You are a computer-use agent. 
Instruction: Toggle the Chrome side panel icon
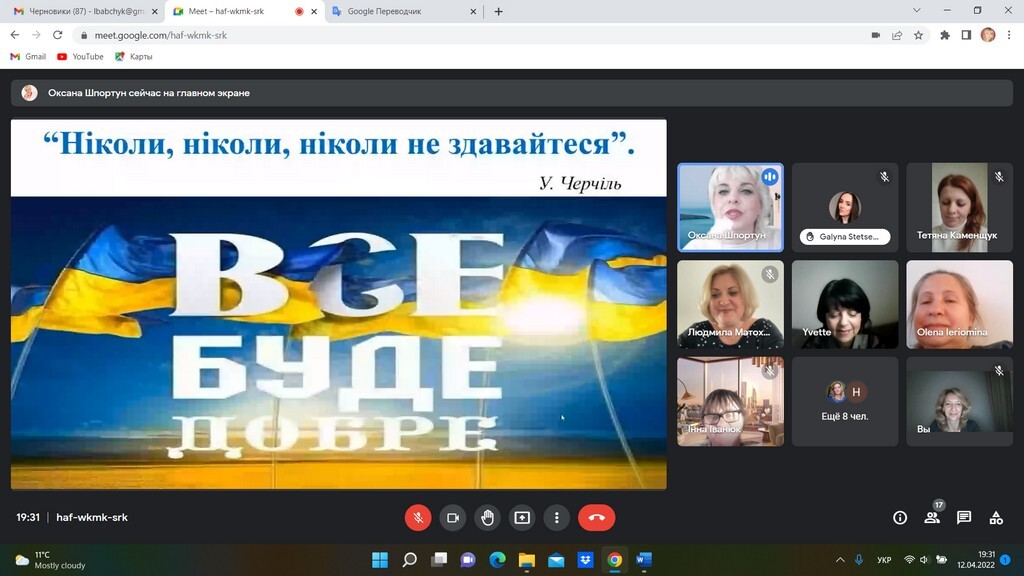966,35
